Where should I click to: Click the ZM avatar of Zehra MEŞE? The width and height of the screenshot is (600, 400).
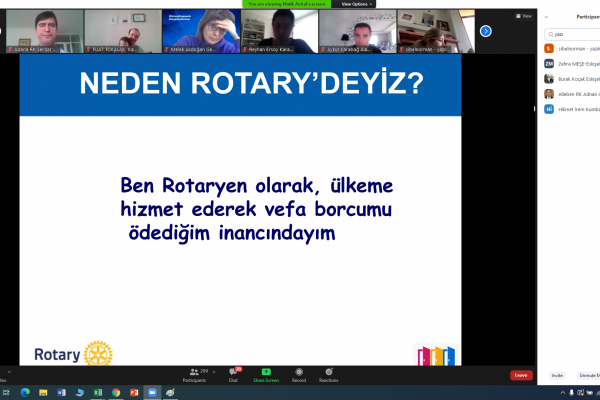549,64
